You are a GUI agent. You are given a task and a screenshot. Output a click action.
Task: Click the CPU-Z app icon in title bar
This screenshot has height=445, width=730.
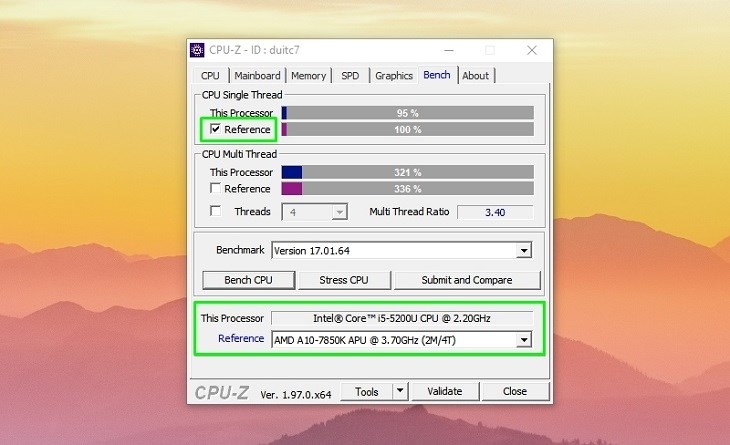(199, 50)
